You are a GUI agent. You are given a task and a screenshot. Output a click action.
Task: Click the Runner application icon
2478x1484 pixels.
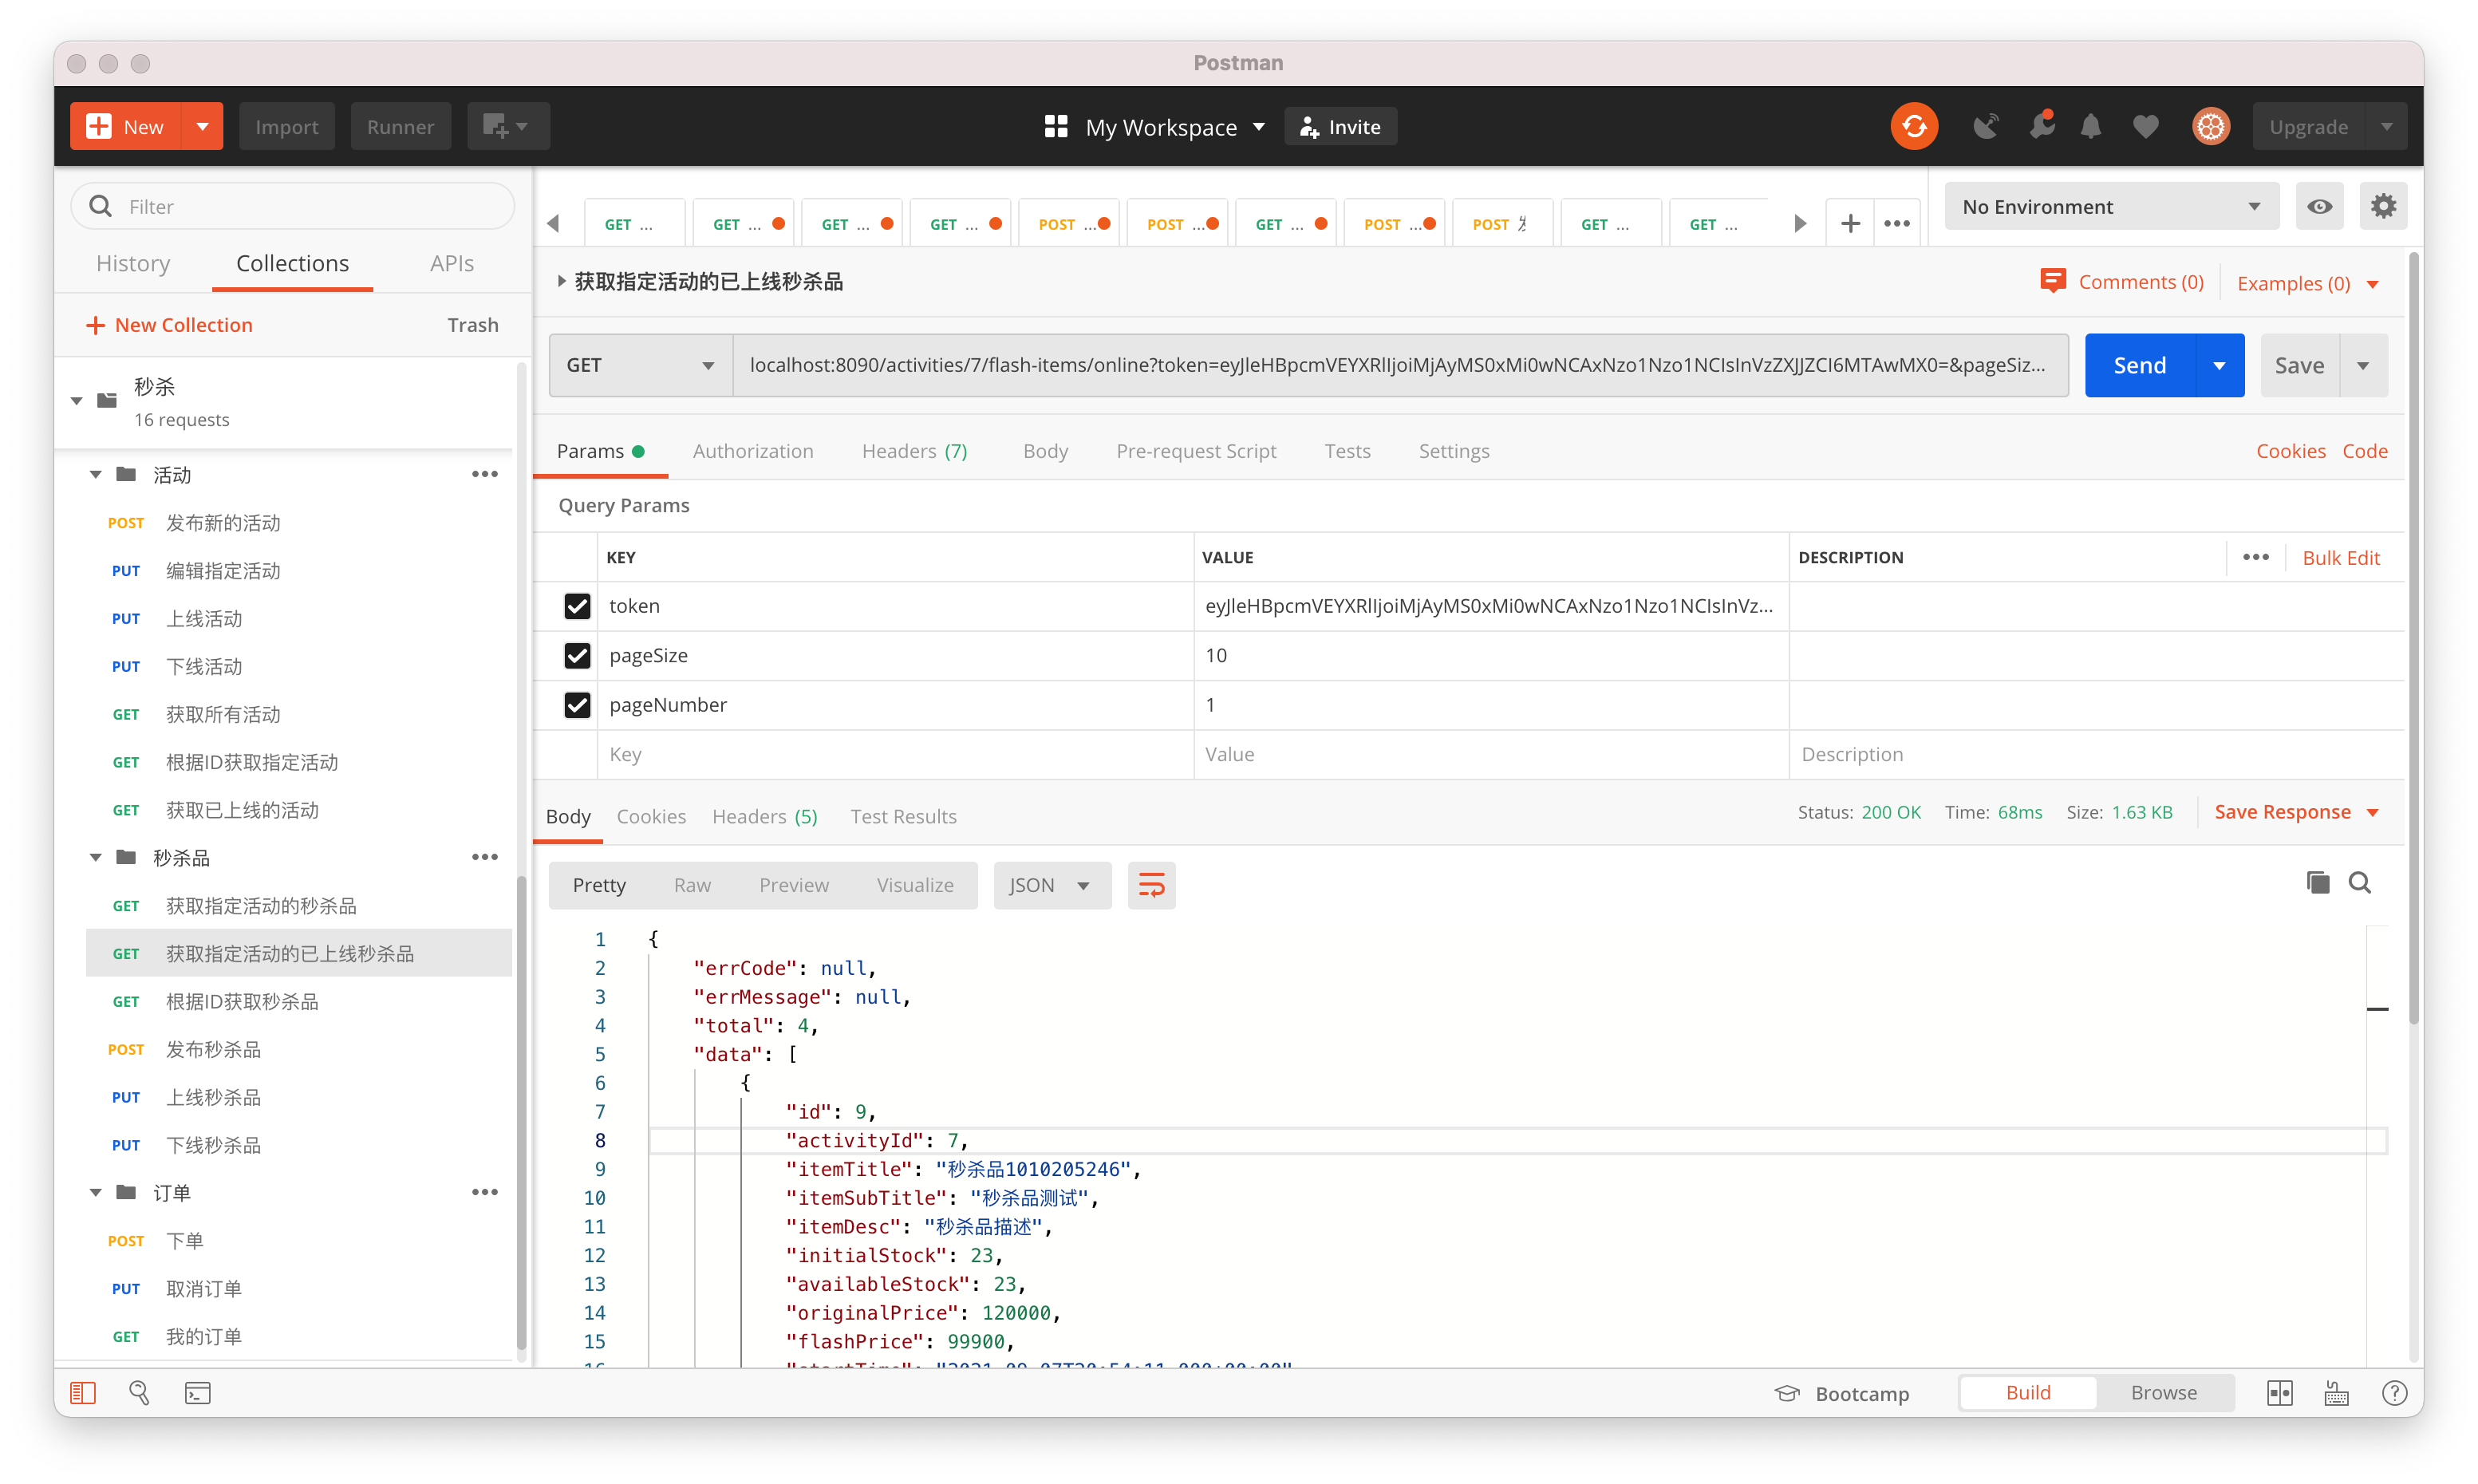coord(397,127)
